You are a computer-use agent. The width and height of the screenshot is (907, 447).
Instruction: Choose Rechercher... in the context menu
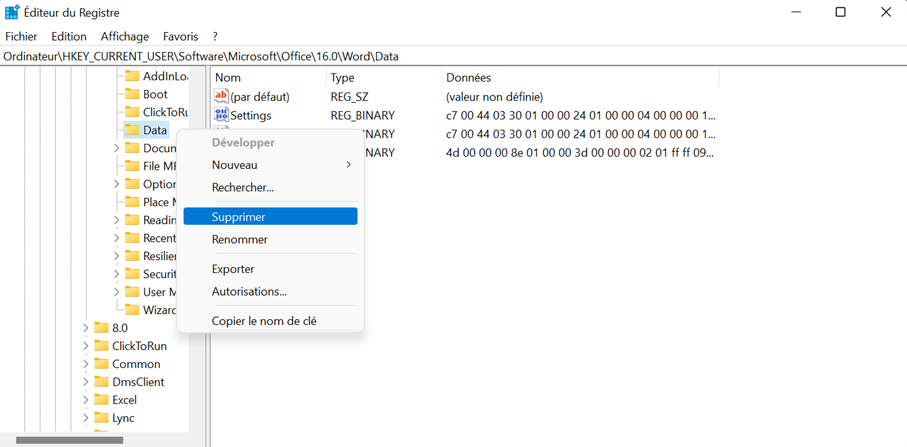click(270, 187)
